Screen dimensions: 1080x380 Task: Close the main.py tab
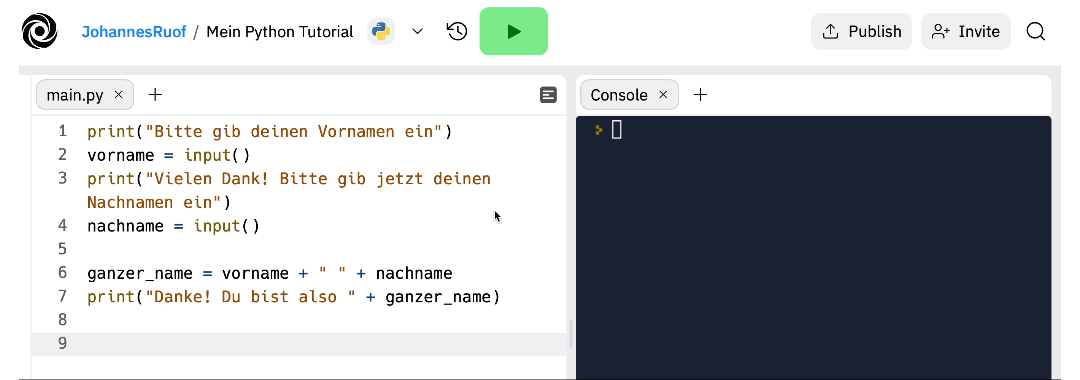118,95
